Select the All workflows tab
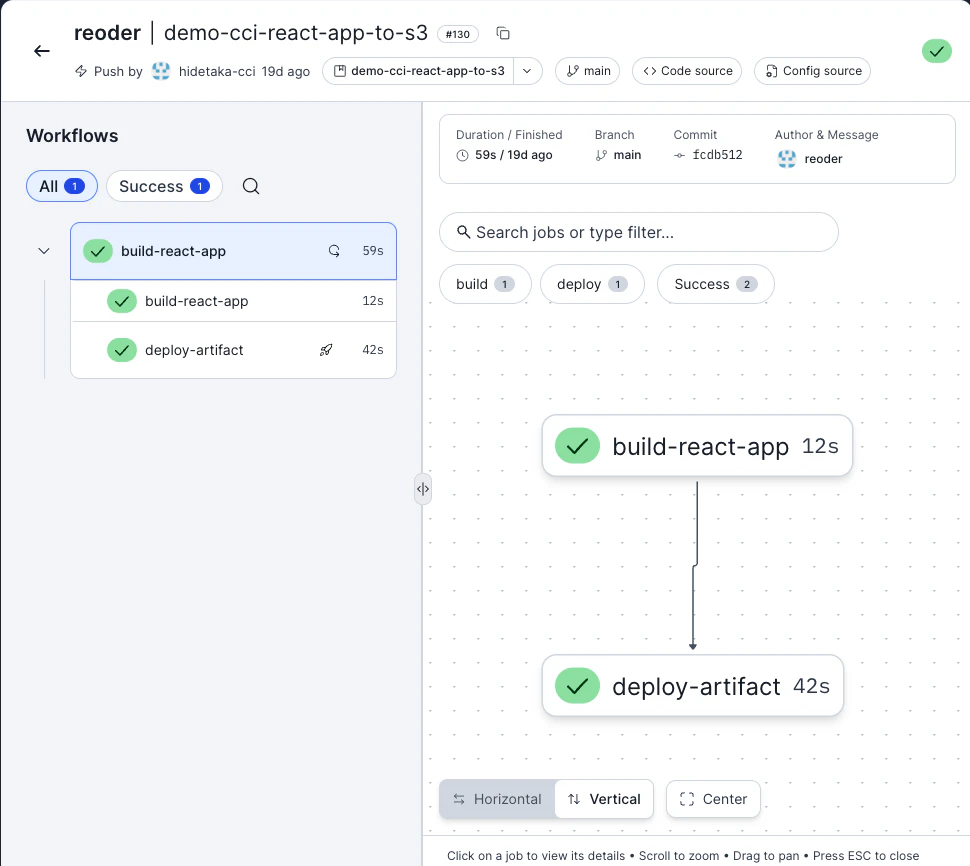 tap(61, 186)
